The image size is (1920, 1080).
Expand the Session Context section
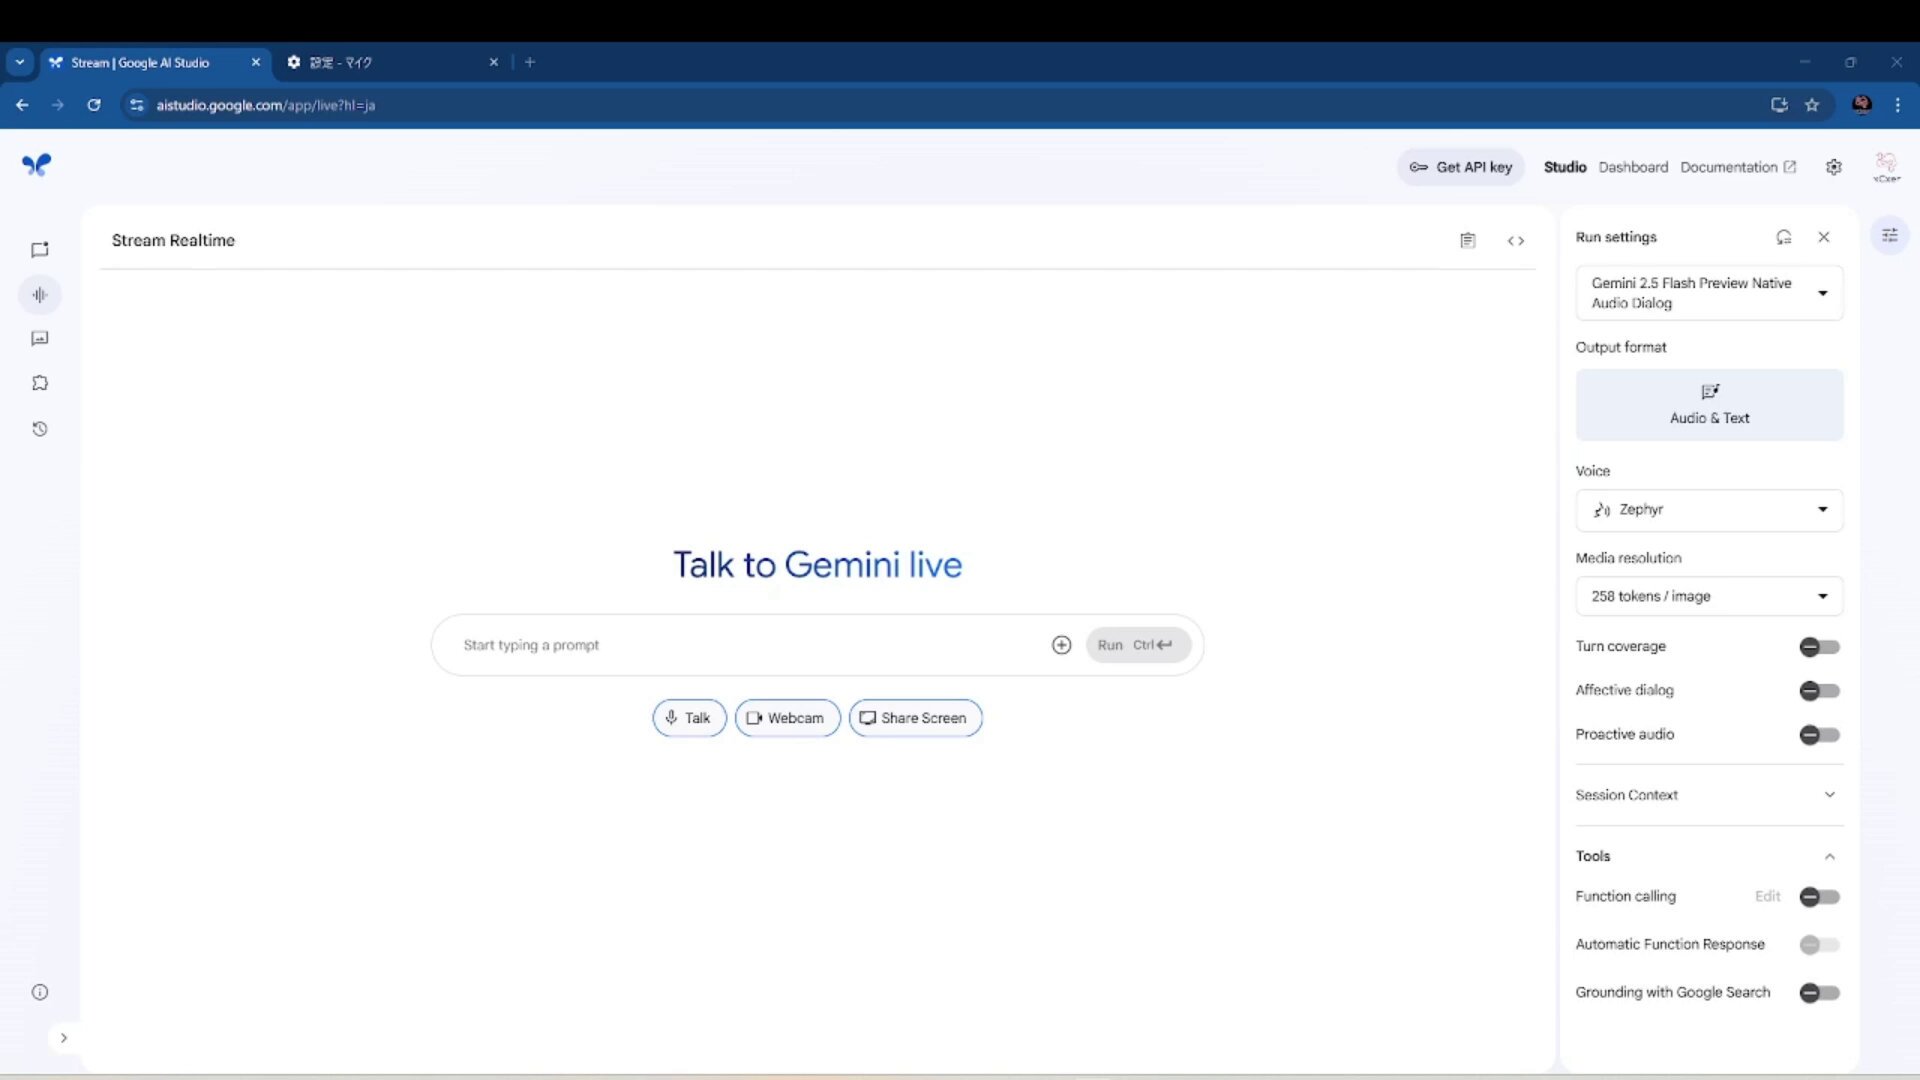1709,795
